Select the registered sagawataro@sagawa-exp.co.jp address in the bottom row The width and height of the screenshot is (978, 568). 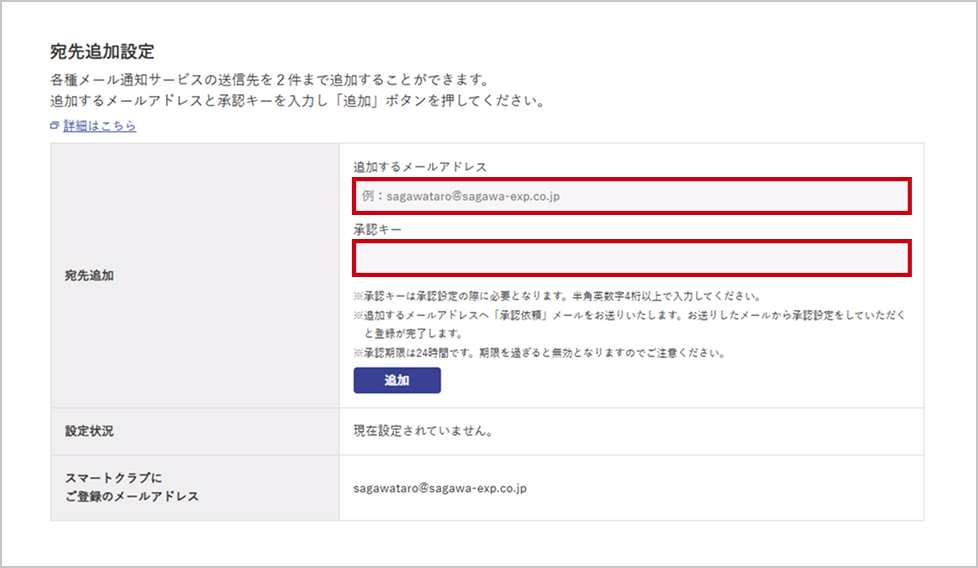pos(440,488)
